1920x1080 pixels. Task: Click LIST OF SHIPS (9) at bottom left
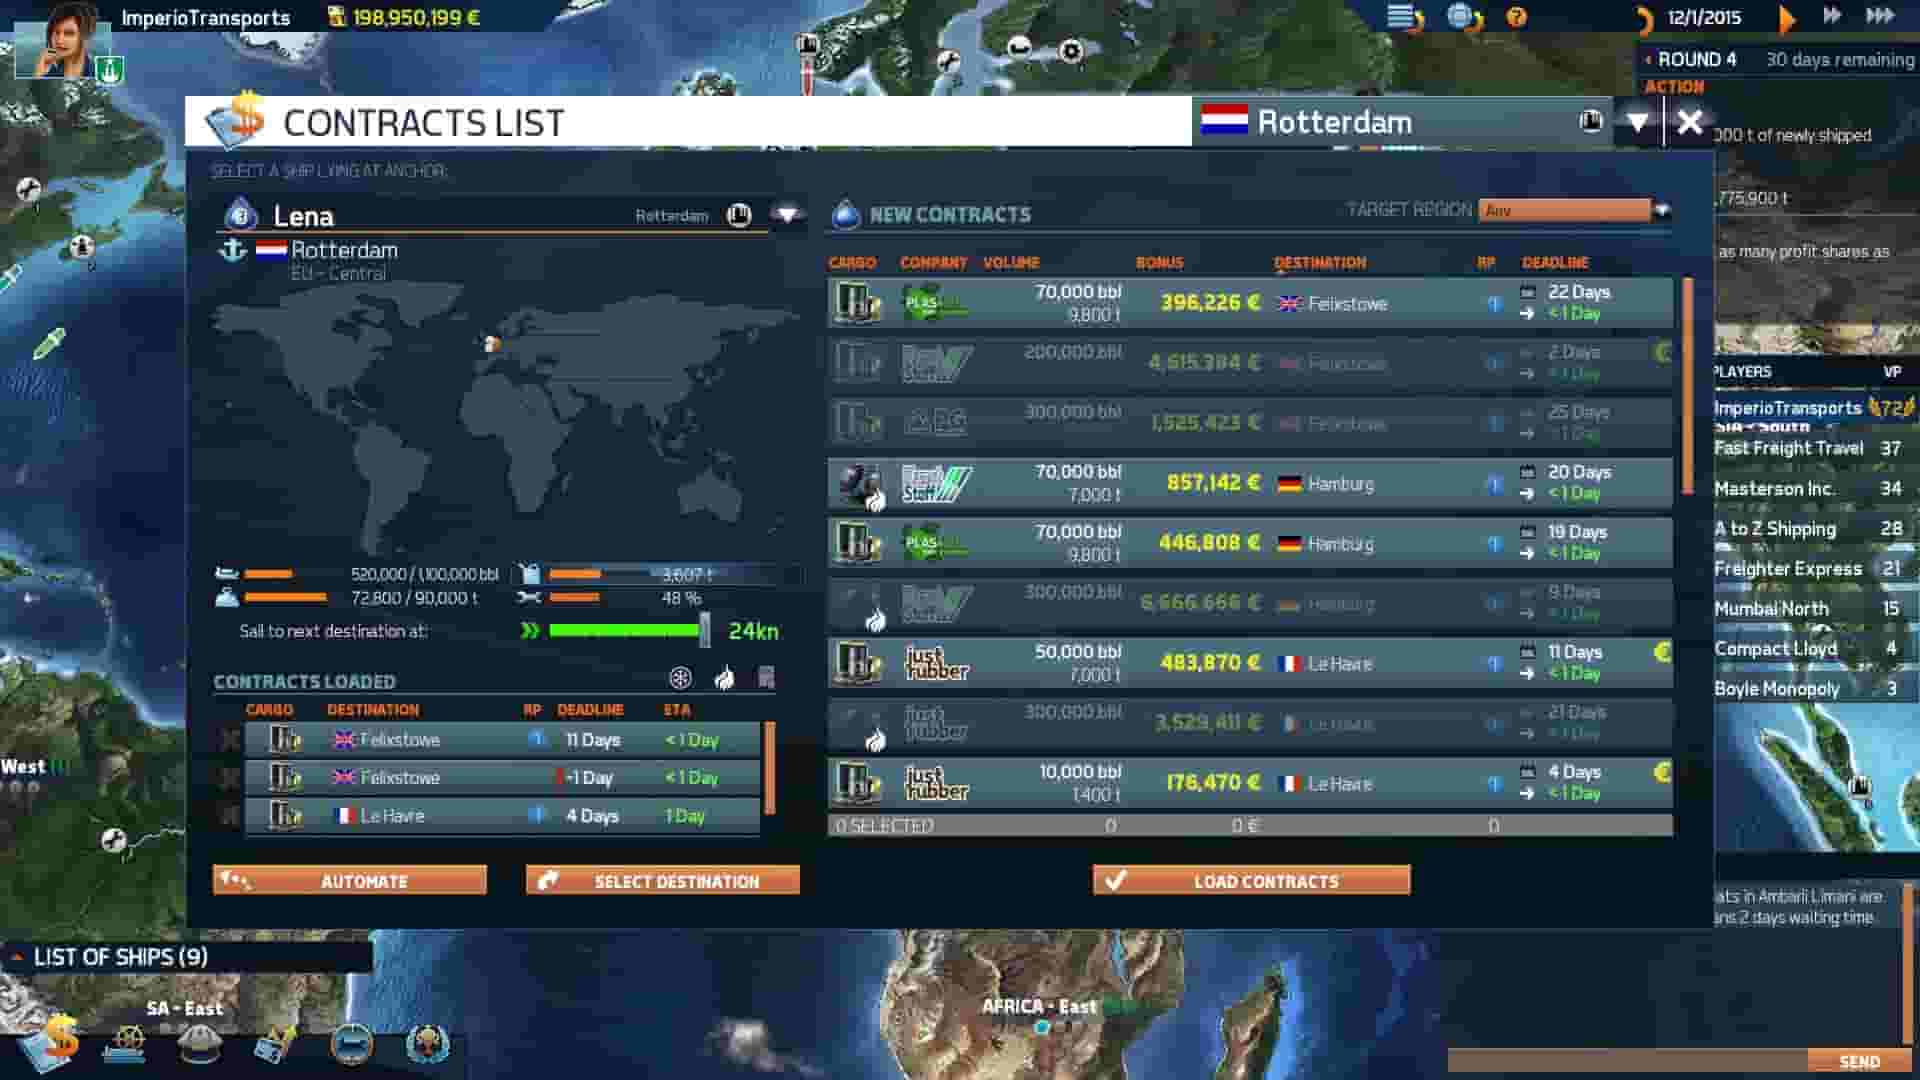tap(120, 957)
